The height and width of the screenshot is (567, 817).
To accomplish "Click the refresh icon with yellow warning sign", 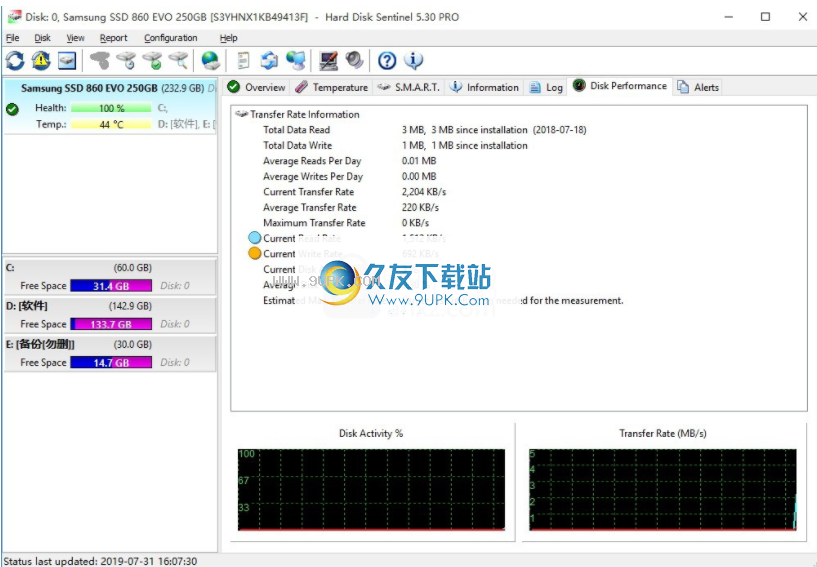I will [x=41, y=60].
